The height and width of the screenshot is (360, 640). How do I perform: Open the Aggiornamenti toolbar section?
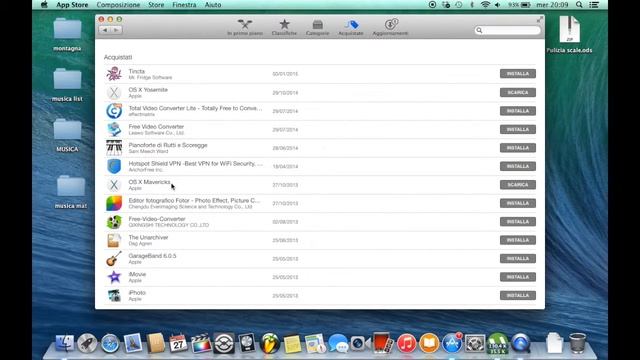click(x=390, y=27)
